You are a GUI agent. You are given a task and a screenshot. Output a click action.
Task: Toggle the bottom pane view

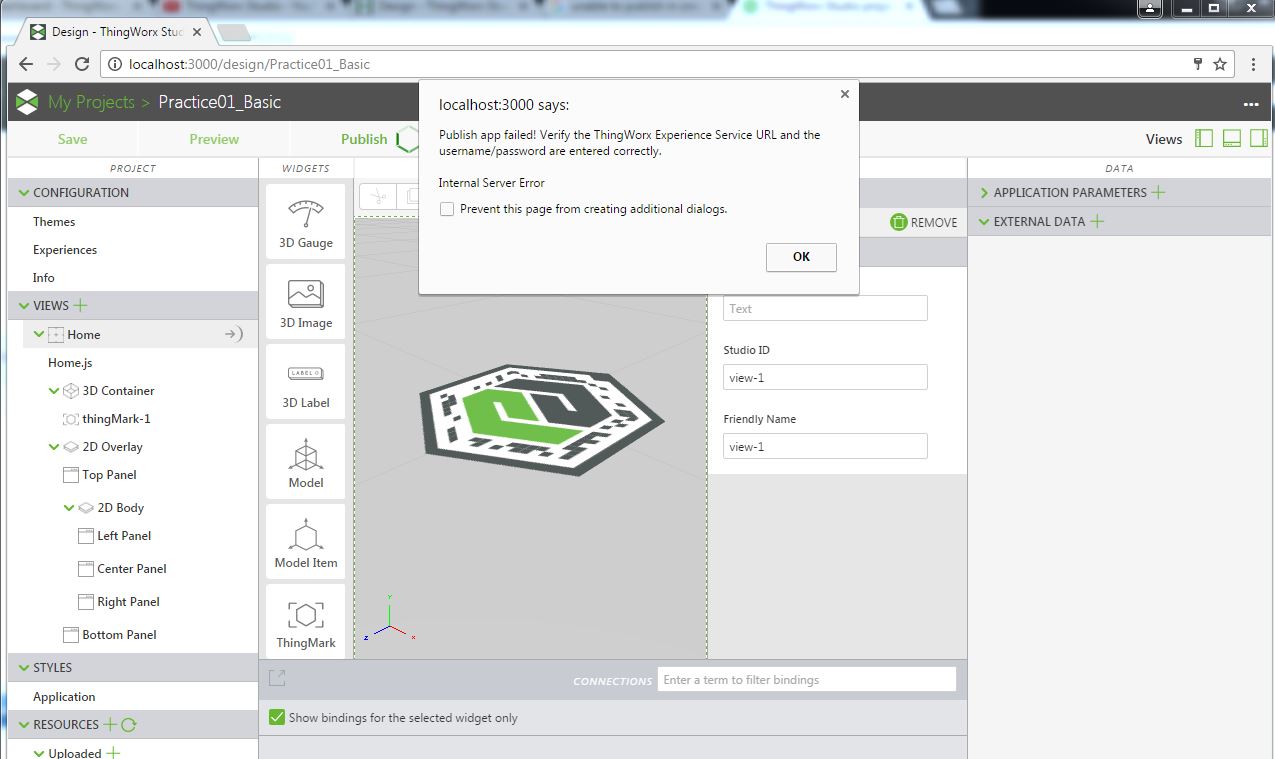[1232, 138]
